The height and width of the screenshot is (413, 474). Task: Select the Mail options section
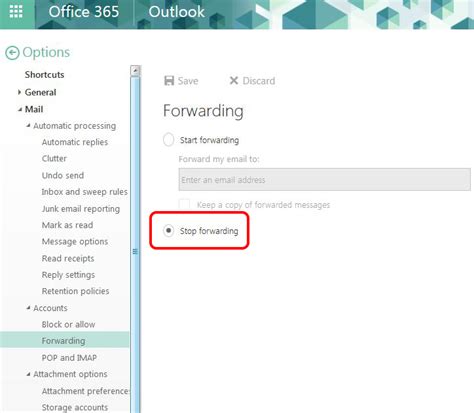click(34, 109)
